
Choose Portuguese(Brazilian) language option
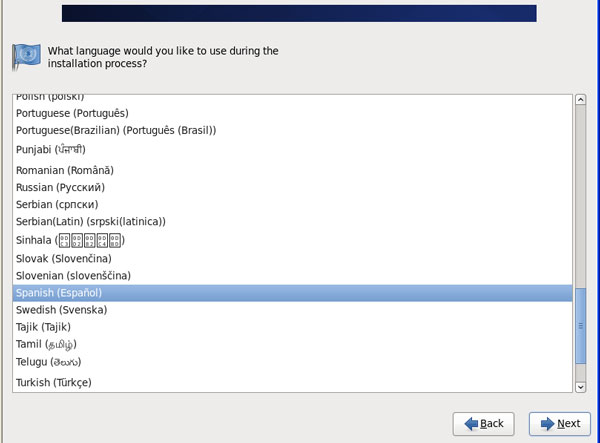116,130
